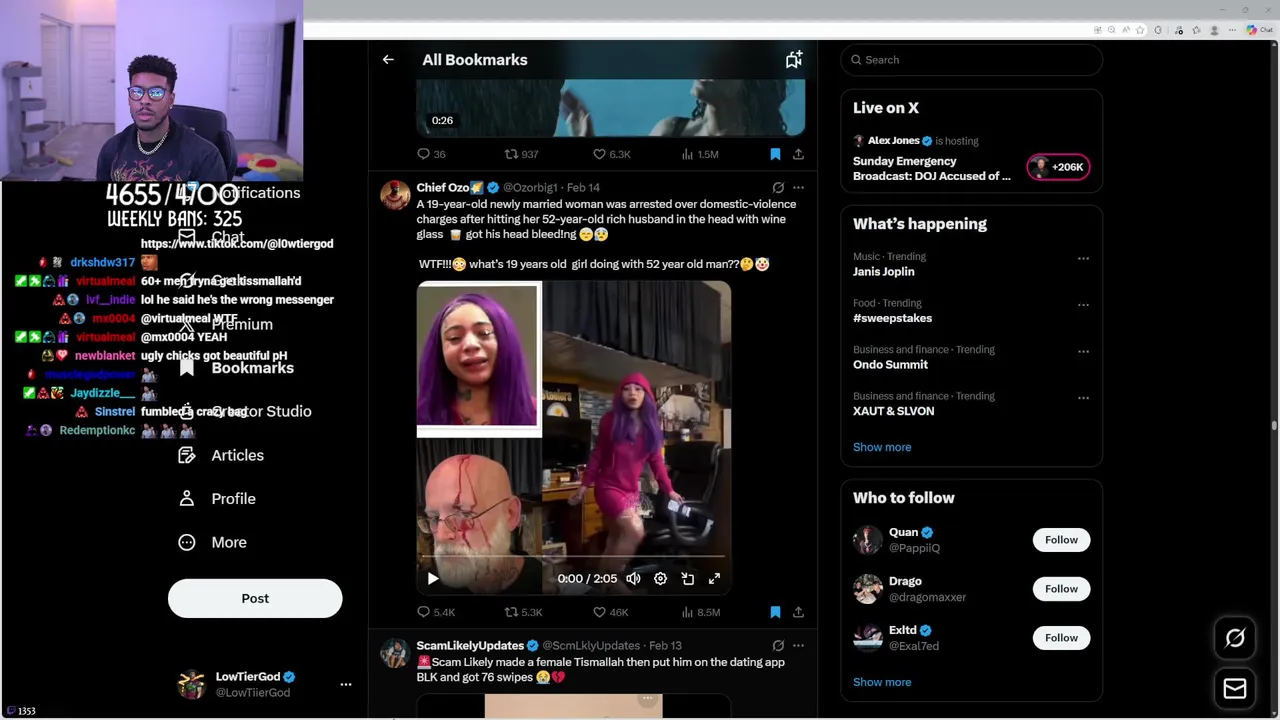Follow Exltd @Exal7ed
1280x720 pixels.
click(x=1061, y=638)
